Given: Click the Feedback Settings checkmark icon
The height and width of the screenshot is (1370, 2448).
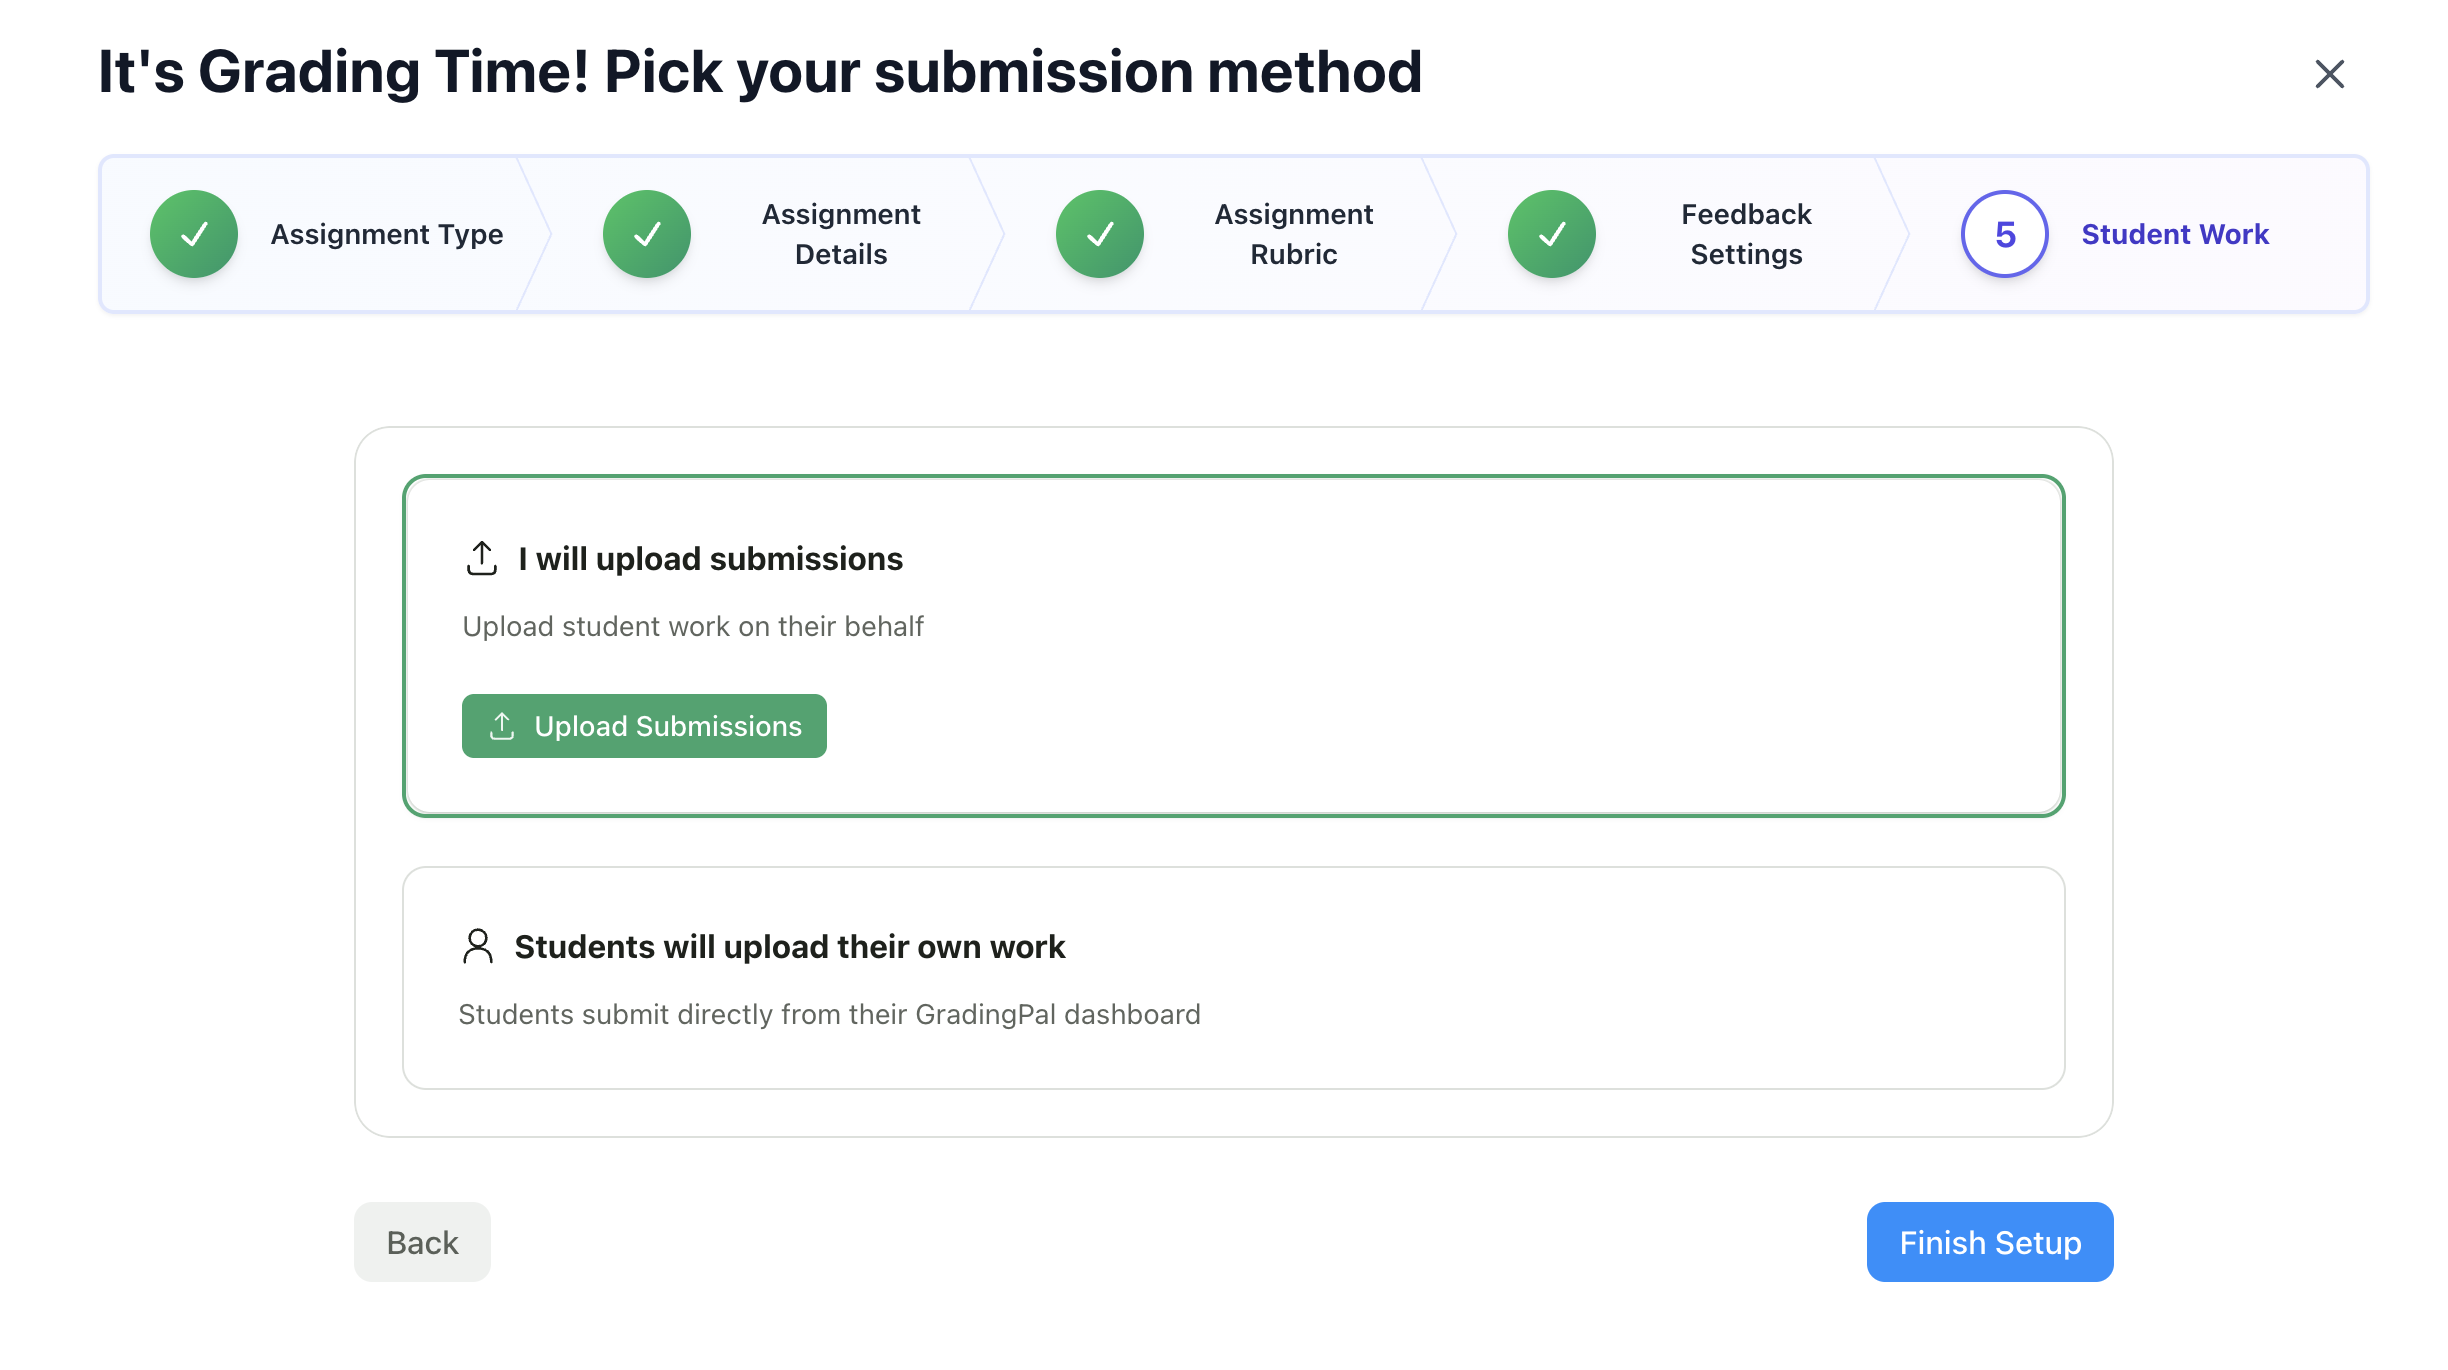Looking at the screenshot, I should pos(1551,233).
